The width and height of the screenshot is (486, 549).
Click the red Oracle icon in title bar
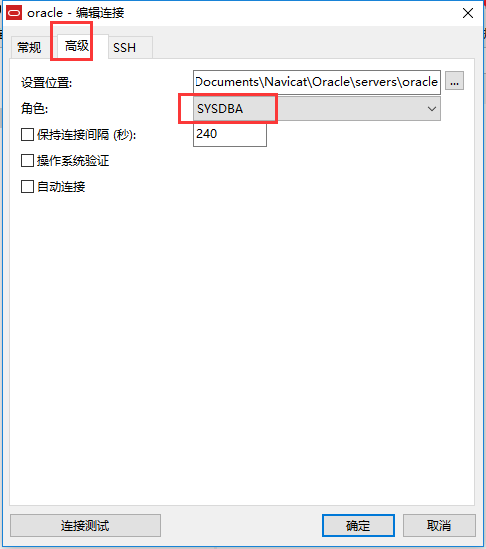tap(14, 13)
